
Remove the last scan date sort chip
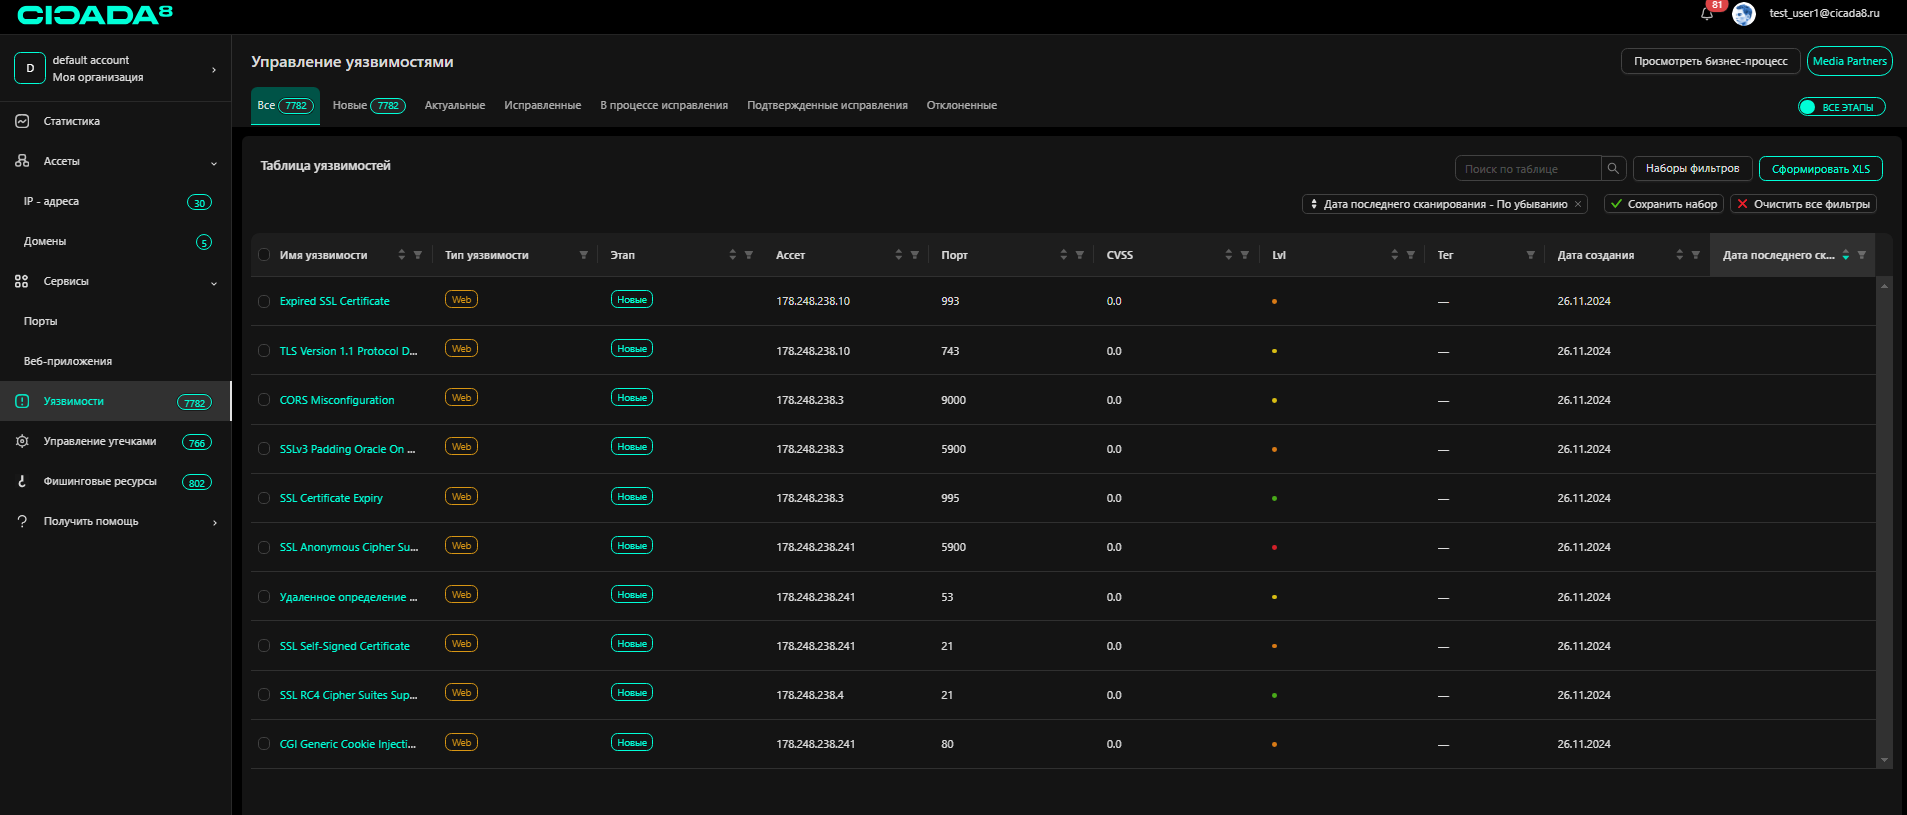point(1578,204)
